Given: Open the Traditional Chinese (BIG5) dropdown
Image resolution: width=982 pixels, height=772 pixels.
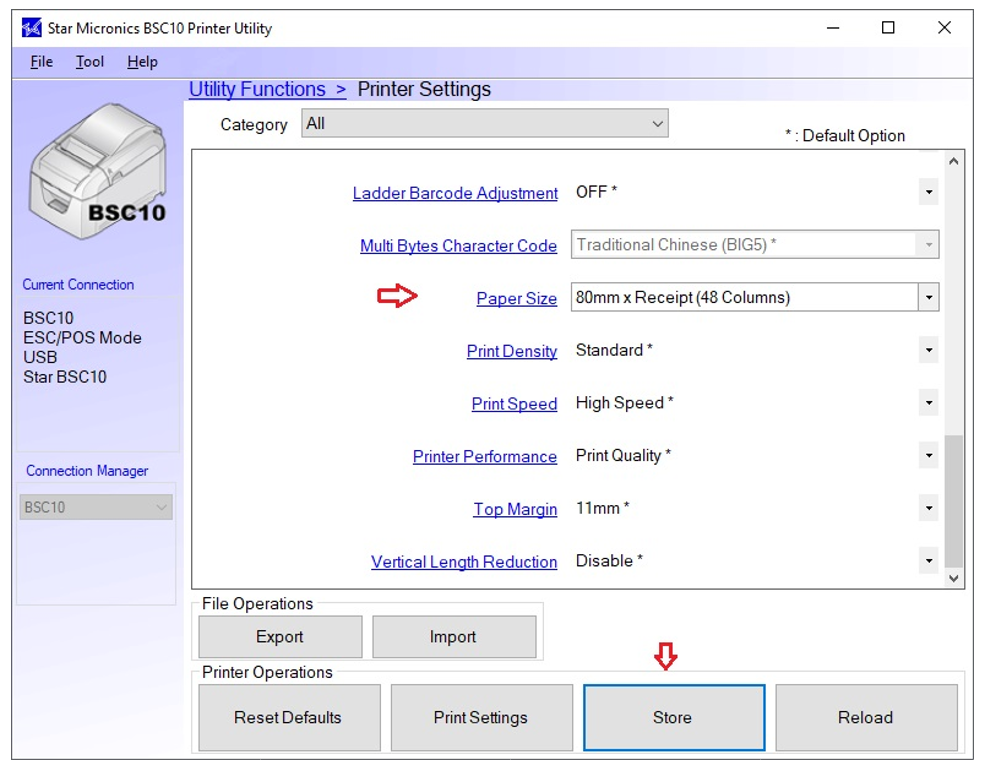Looking at the screenshot, I should point(755,245).
